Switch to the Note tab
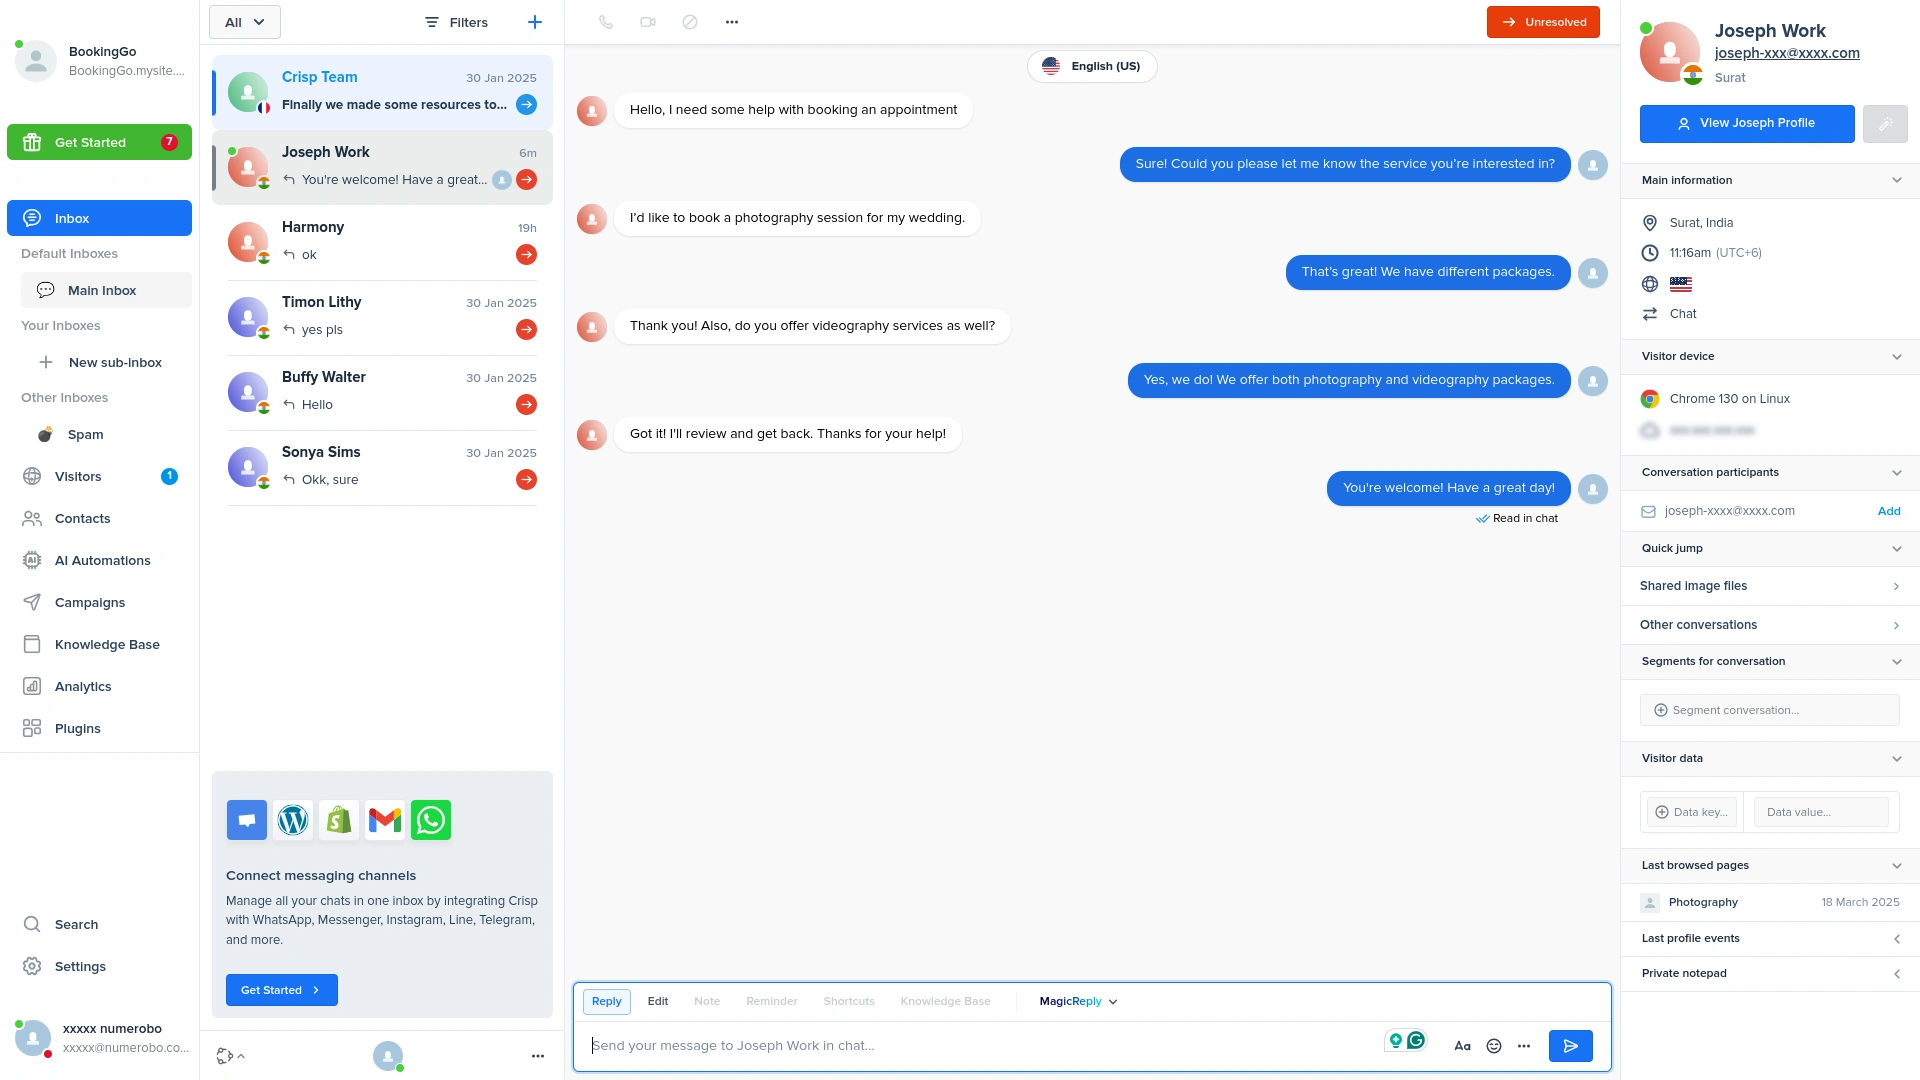 [707, 1001]
